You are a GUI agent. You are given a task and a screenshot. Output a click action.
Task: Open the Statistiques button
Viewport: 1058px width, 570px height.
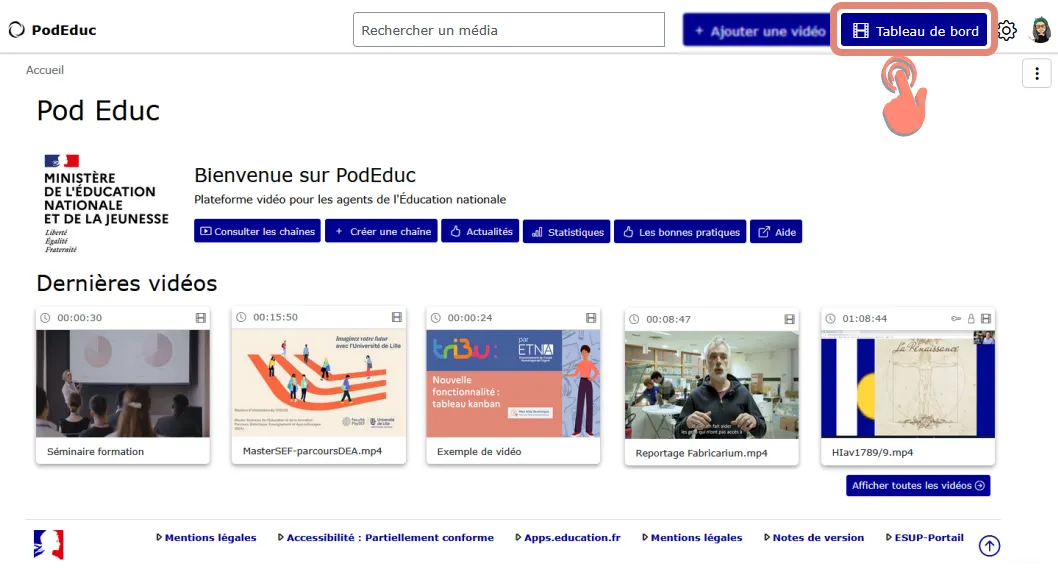567,231
